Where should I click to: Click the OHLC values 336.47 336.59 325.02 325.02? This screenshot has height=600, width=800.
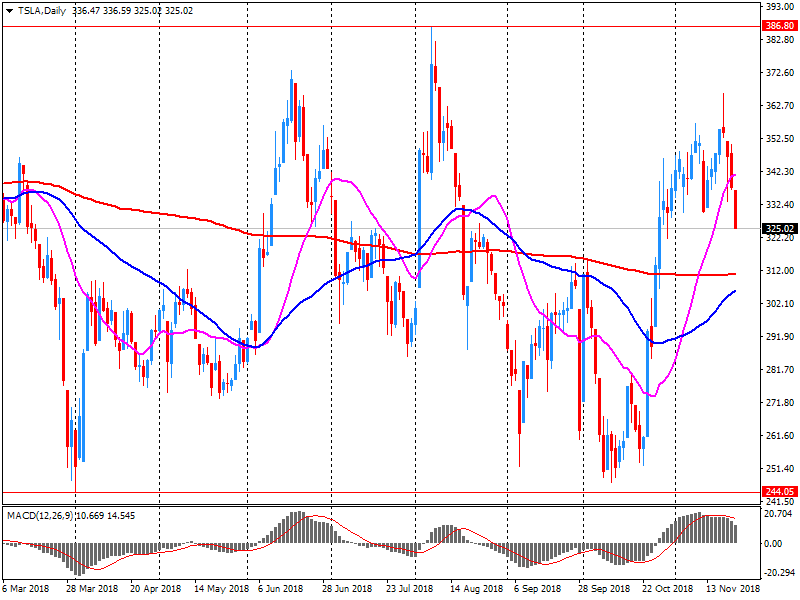133,11
